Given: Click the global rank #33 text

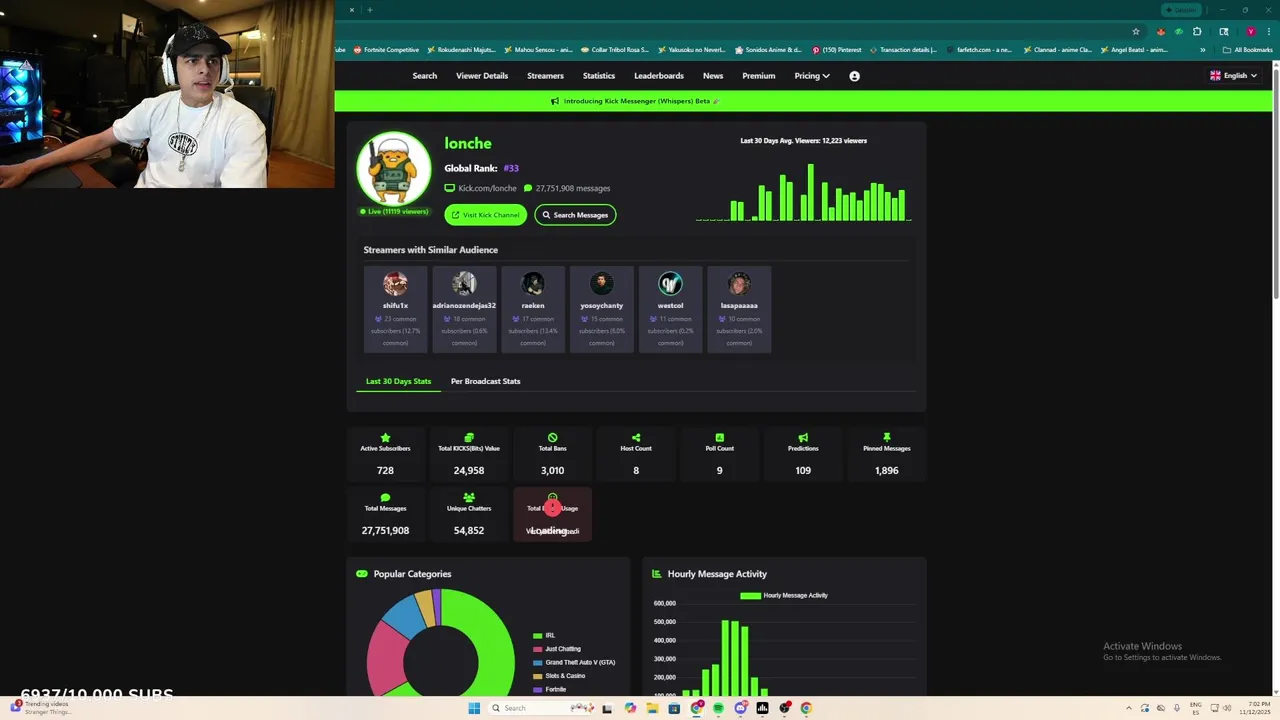Looking at the screenshot, I should (x=511, y=168).
